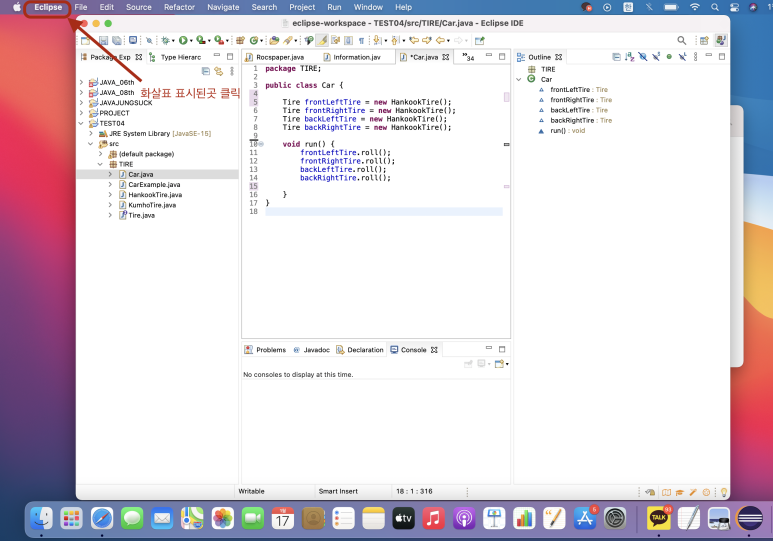Click the Coverage run icon
The image size is (773, 541).
(200, 40)
